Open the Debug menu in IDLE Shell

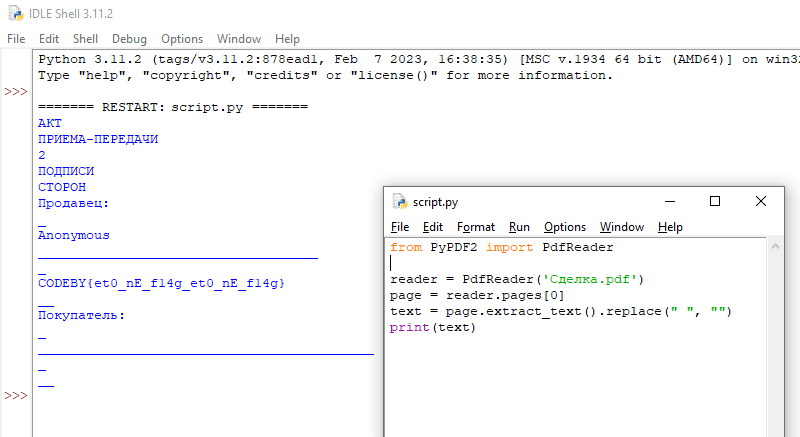pyautogui.click(x=129, y=39)
